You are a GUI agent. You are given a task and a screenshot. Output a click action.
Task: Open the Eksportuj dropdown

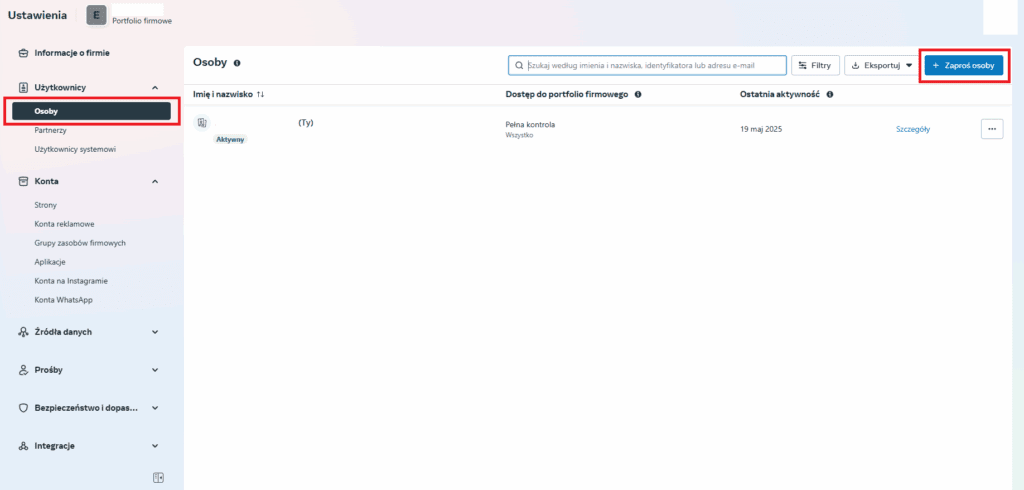882,65
